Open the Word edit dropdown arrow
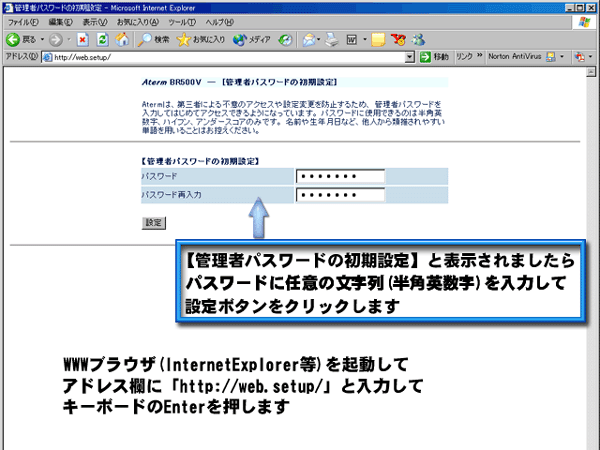This screenshot has height=450, width=600. pyautogui.click(x=365, y=39)
